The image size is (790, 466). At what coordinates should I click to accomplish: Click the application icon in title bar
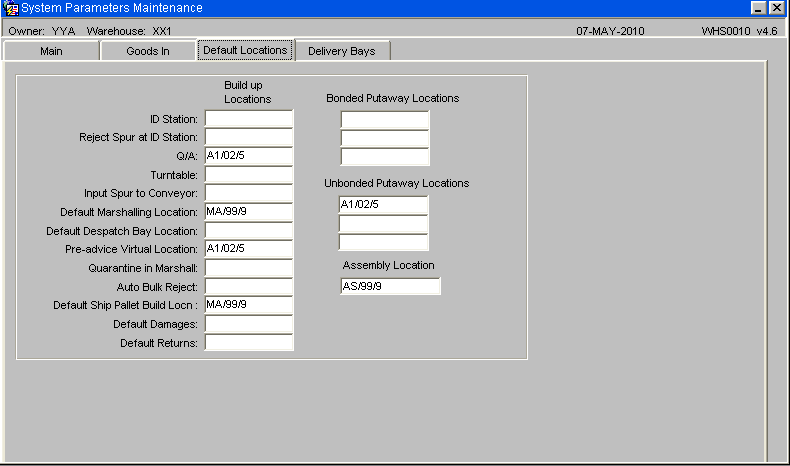tap(11, 8)
